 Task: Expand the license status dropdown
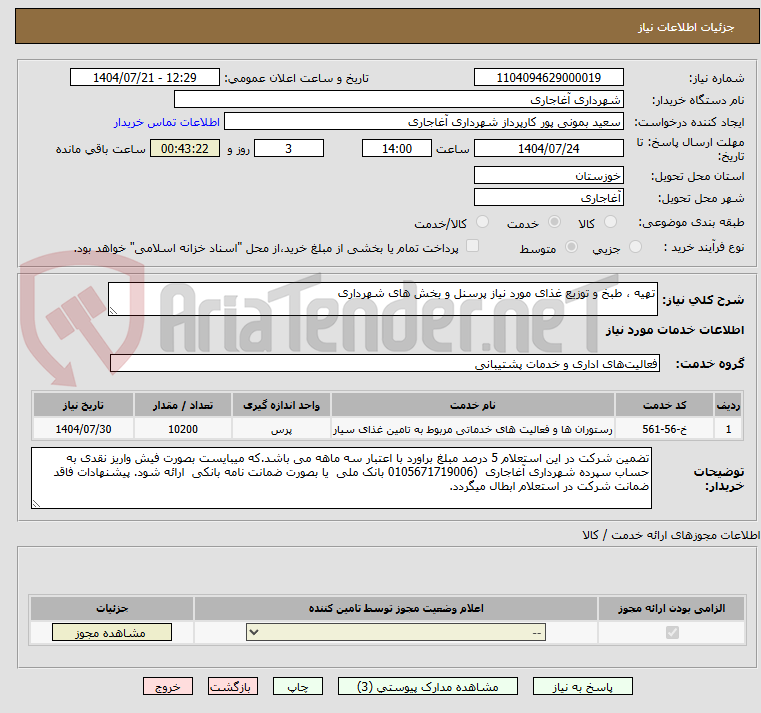(397, 633)
